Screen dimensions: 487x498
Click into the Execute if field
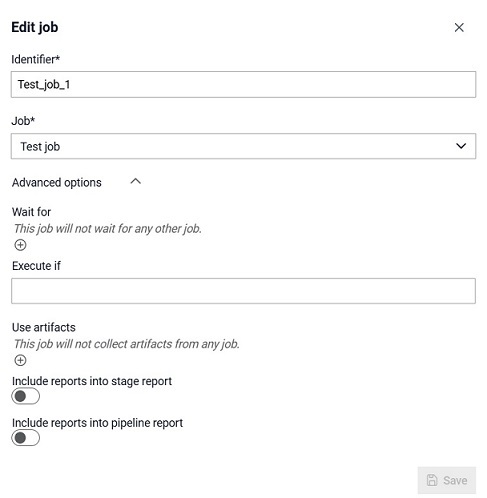(x=243, y=291)
